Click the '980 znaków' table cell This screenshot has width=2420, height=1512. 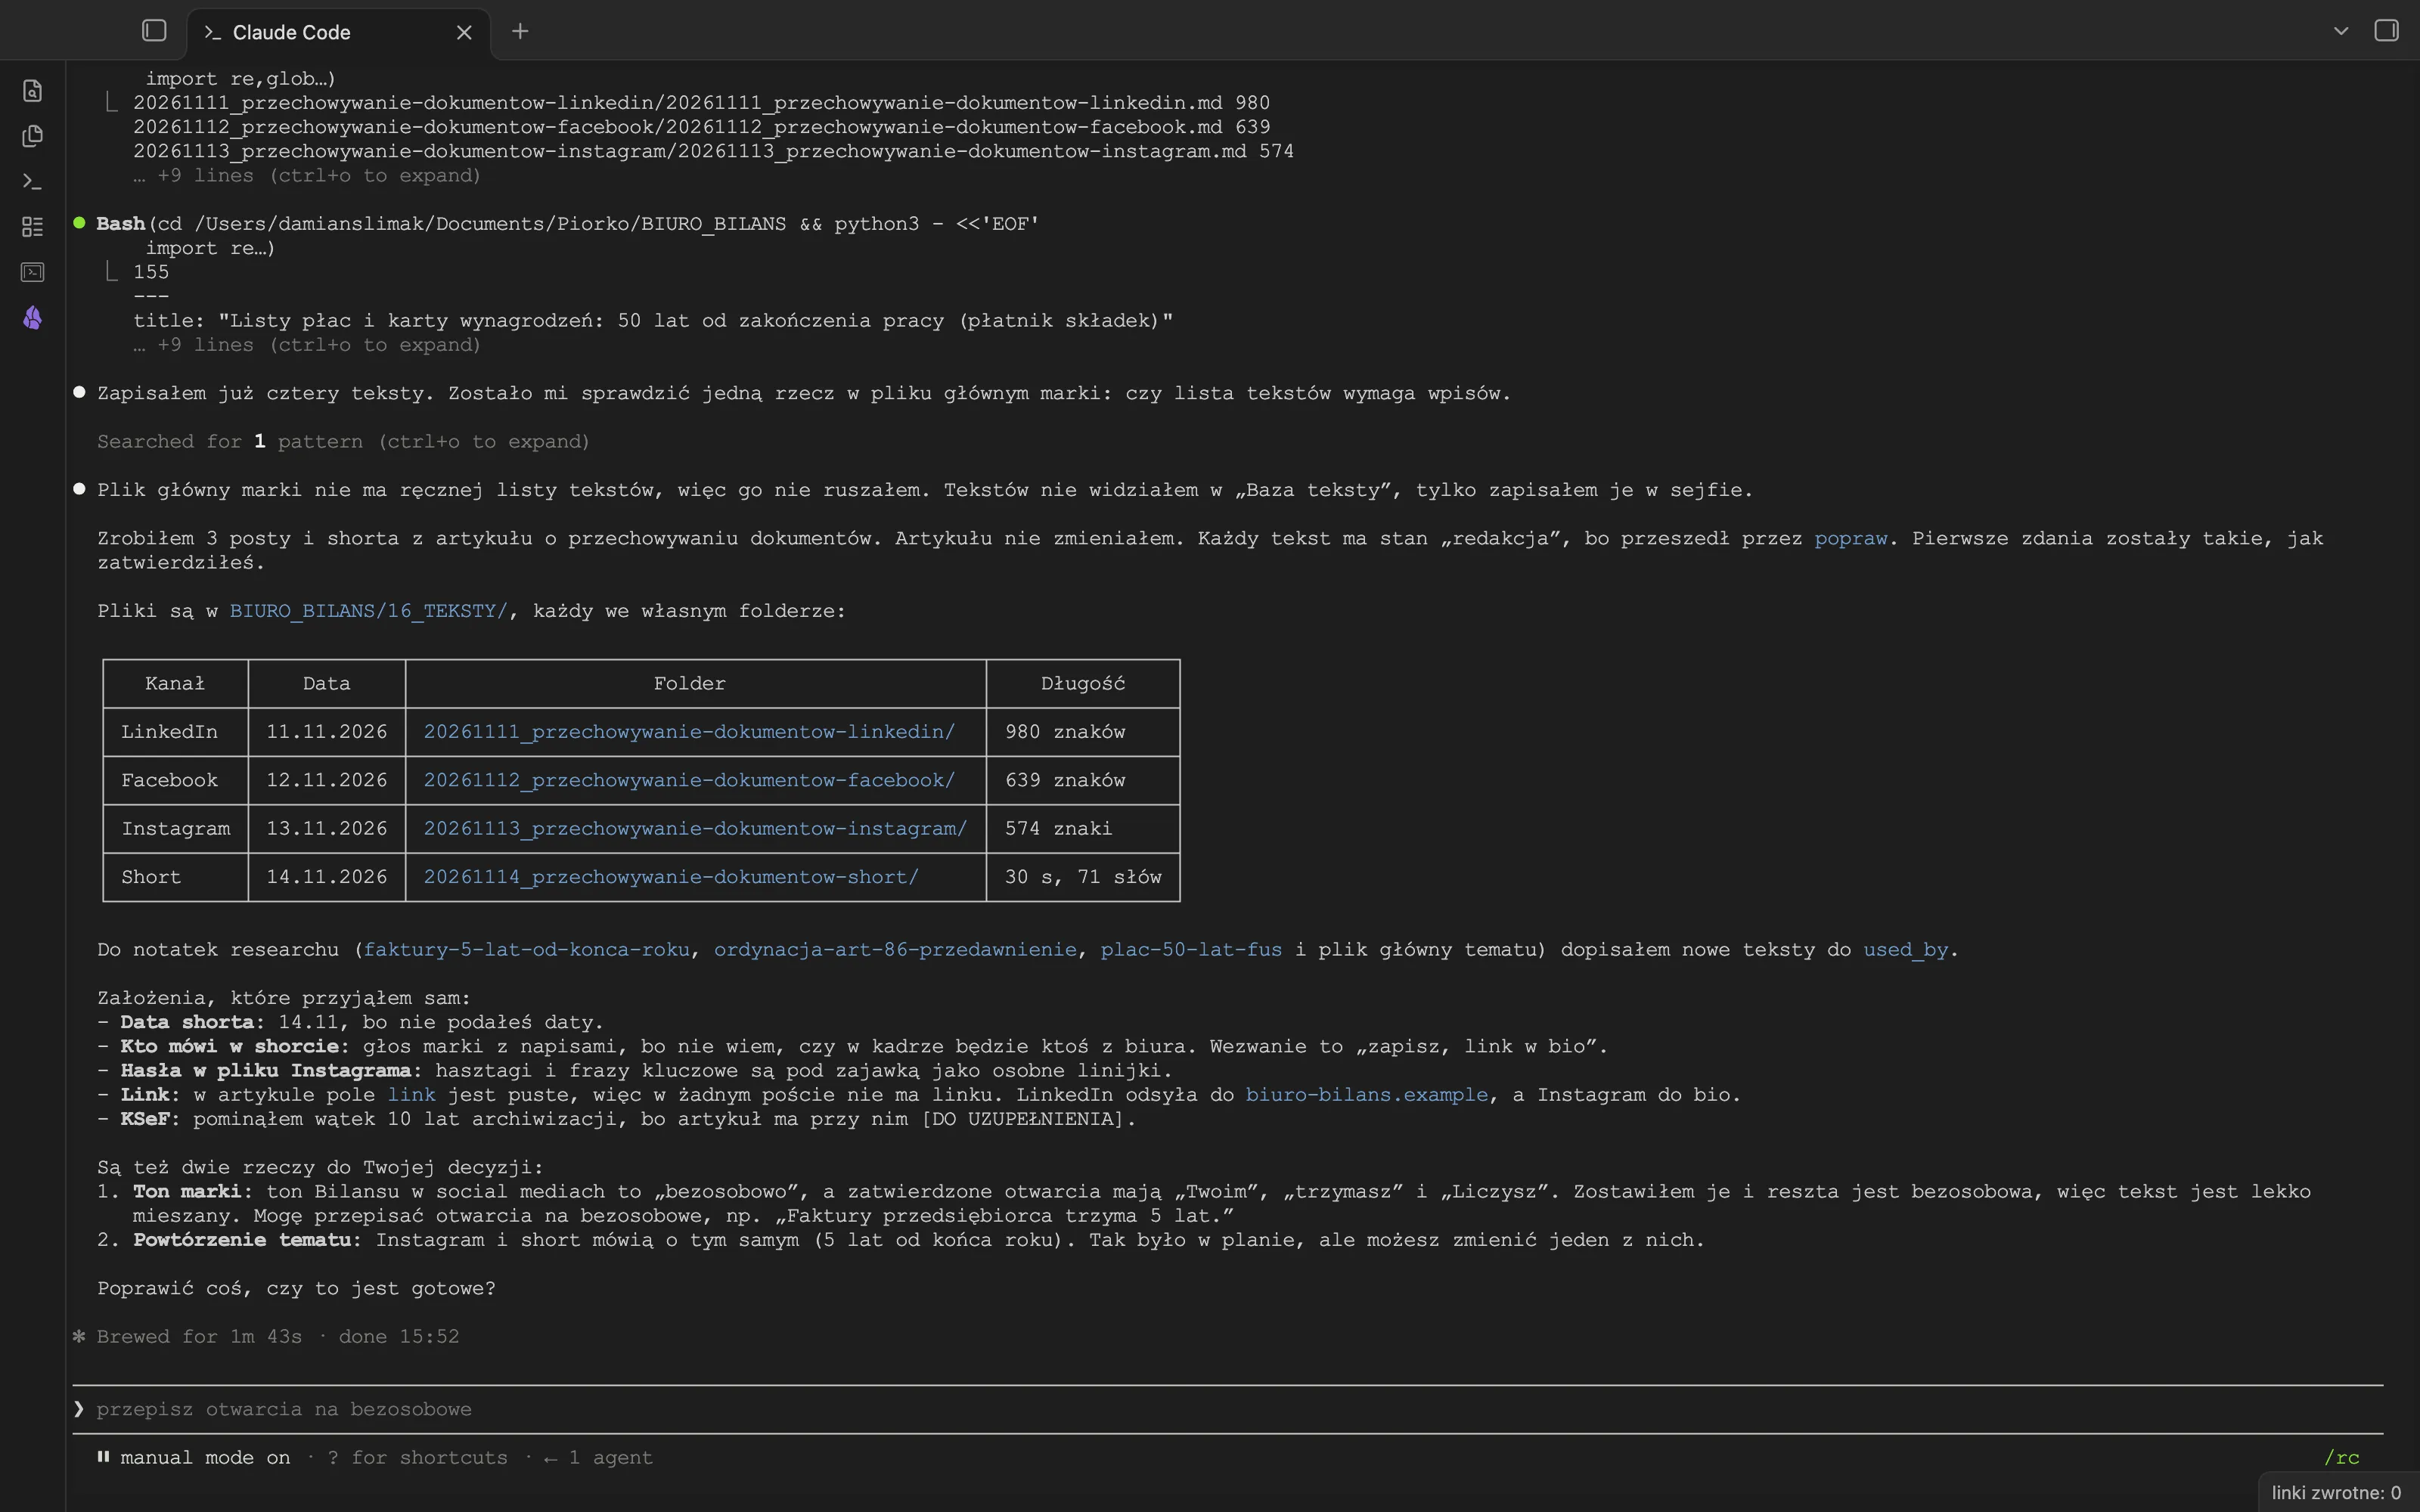click(x=1083, y=732)
